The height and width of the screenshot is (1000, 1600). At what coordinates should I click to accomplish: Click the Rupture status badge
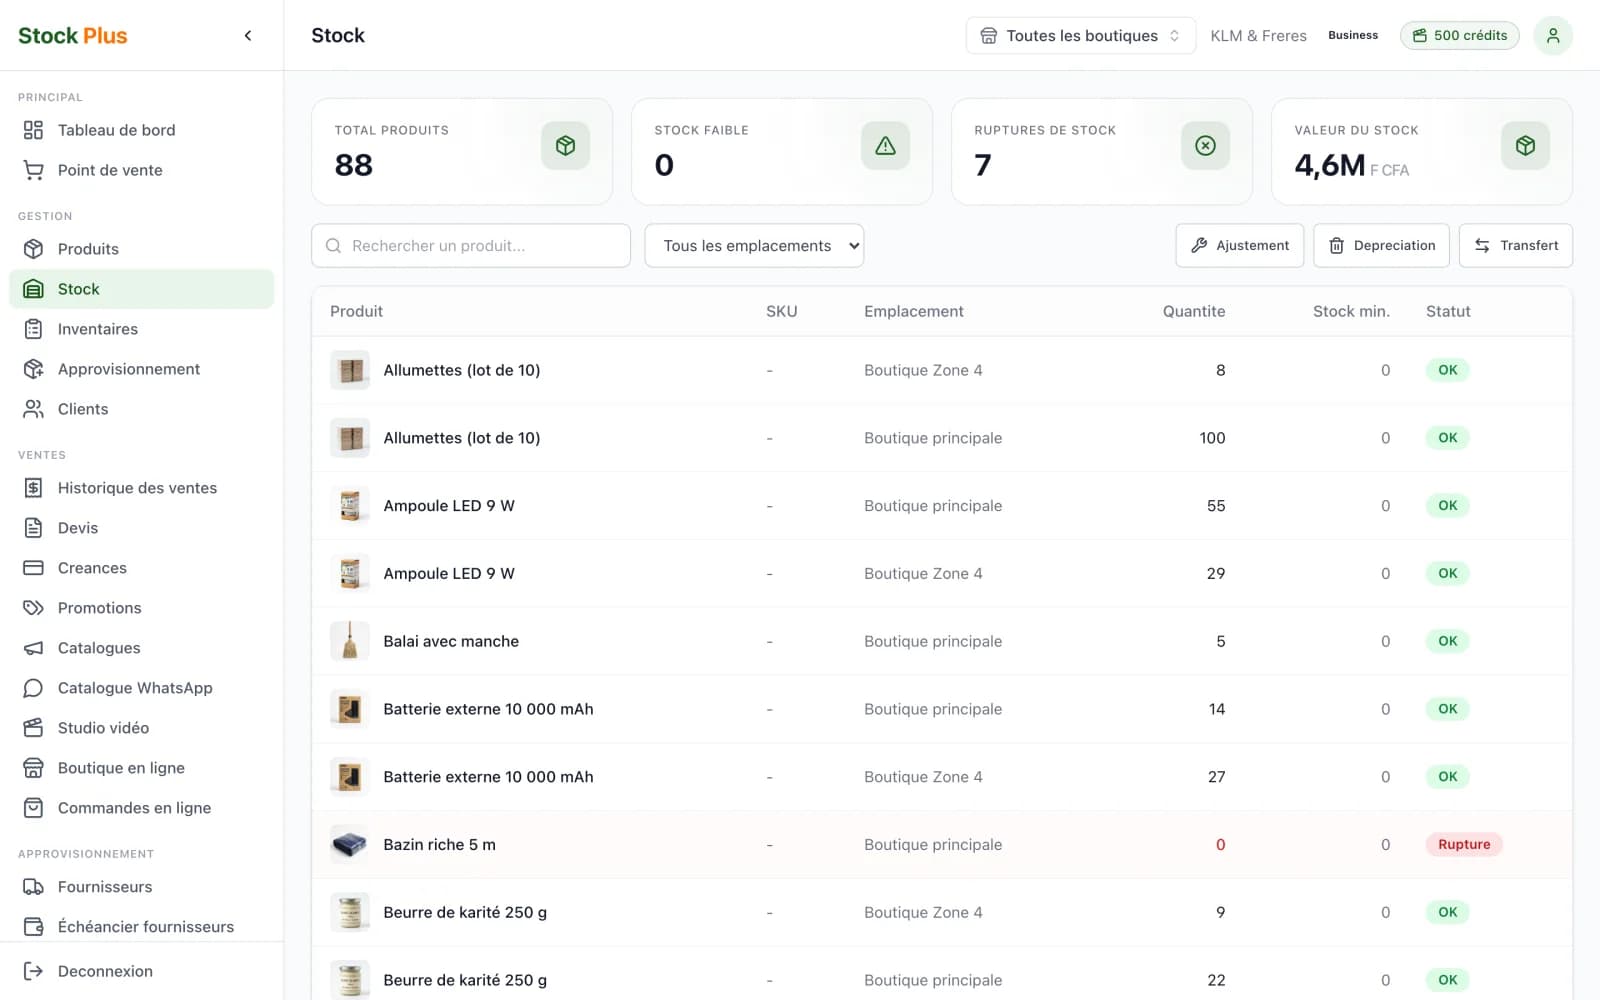click(x=1464, y=845)
